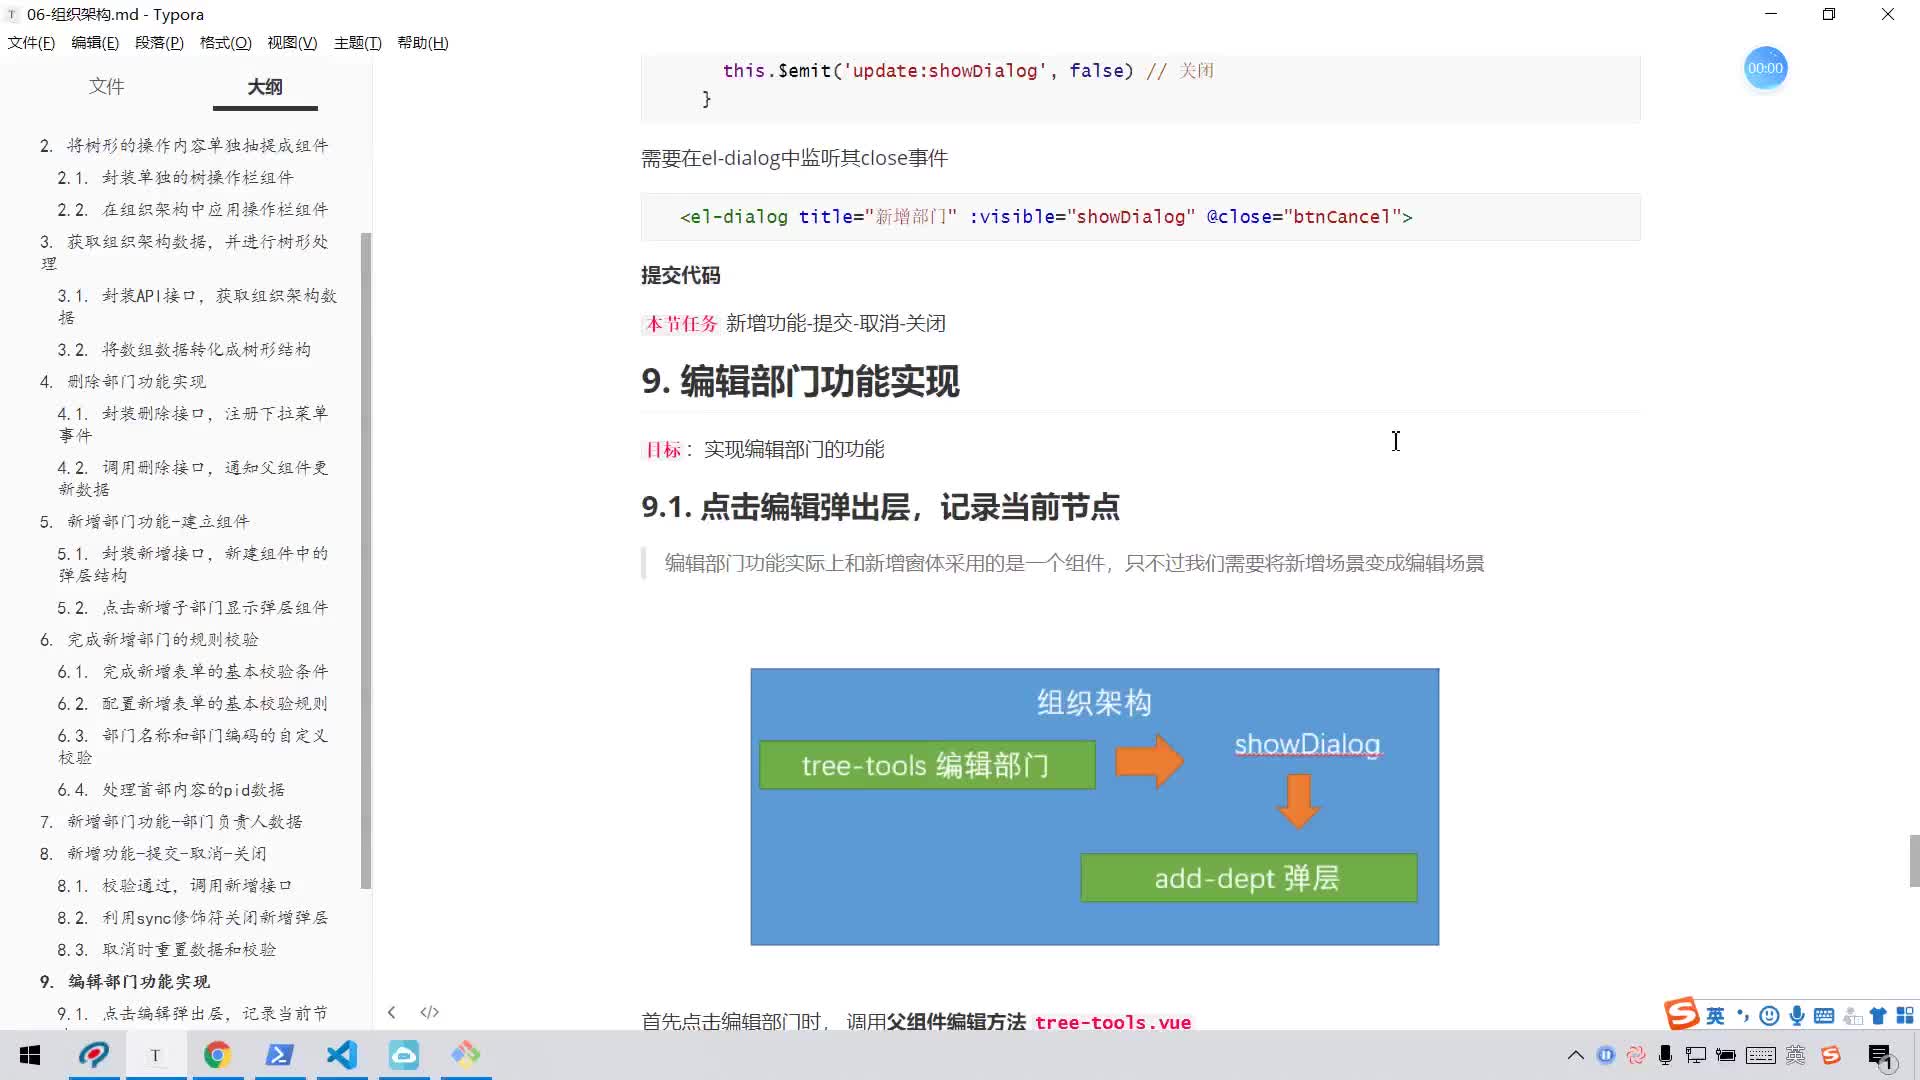This screenshot has height=1080, width=1920.
Task: Open Visual Studio Code from taskbar
Action: tap(341, 1055)
